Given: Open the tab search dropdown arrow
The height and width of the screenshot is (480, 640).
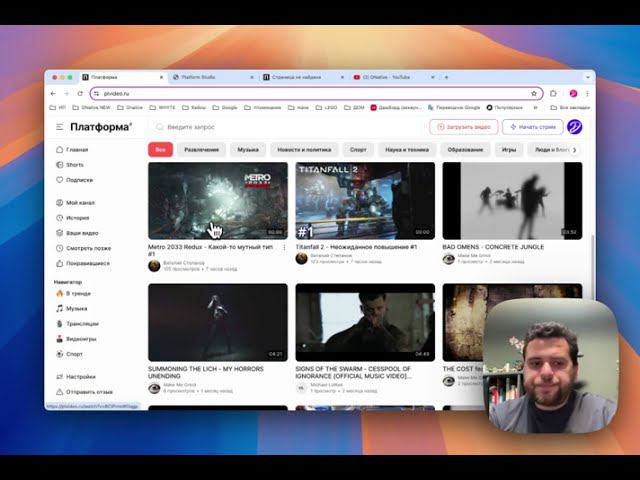Looking at the screenshot, I should tap(588, 77).
